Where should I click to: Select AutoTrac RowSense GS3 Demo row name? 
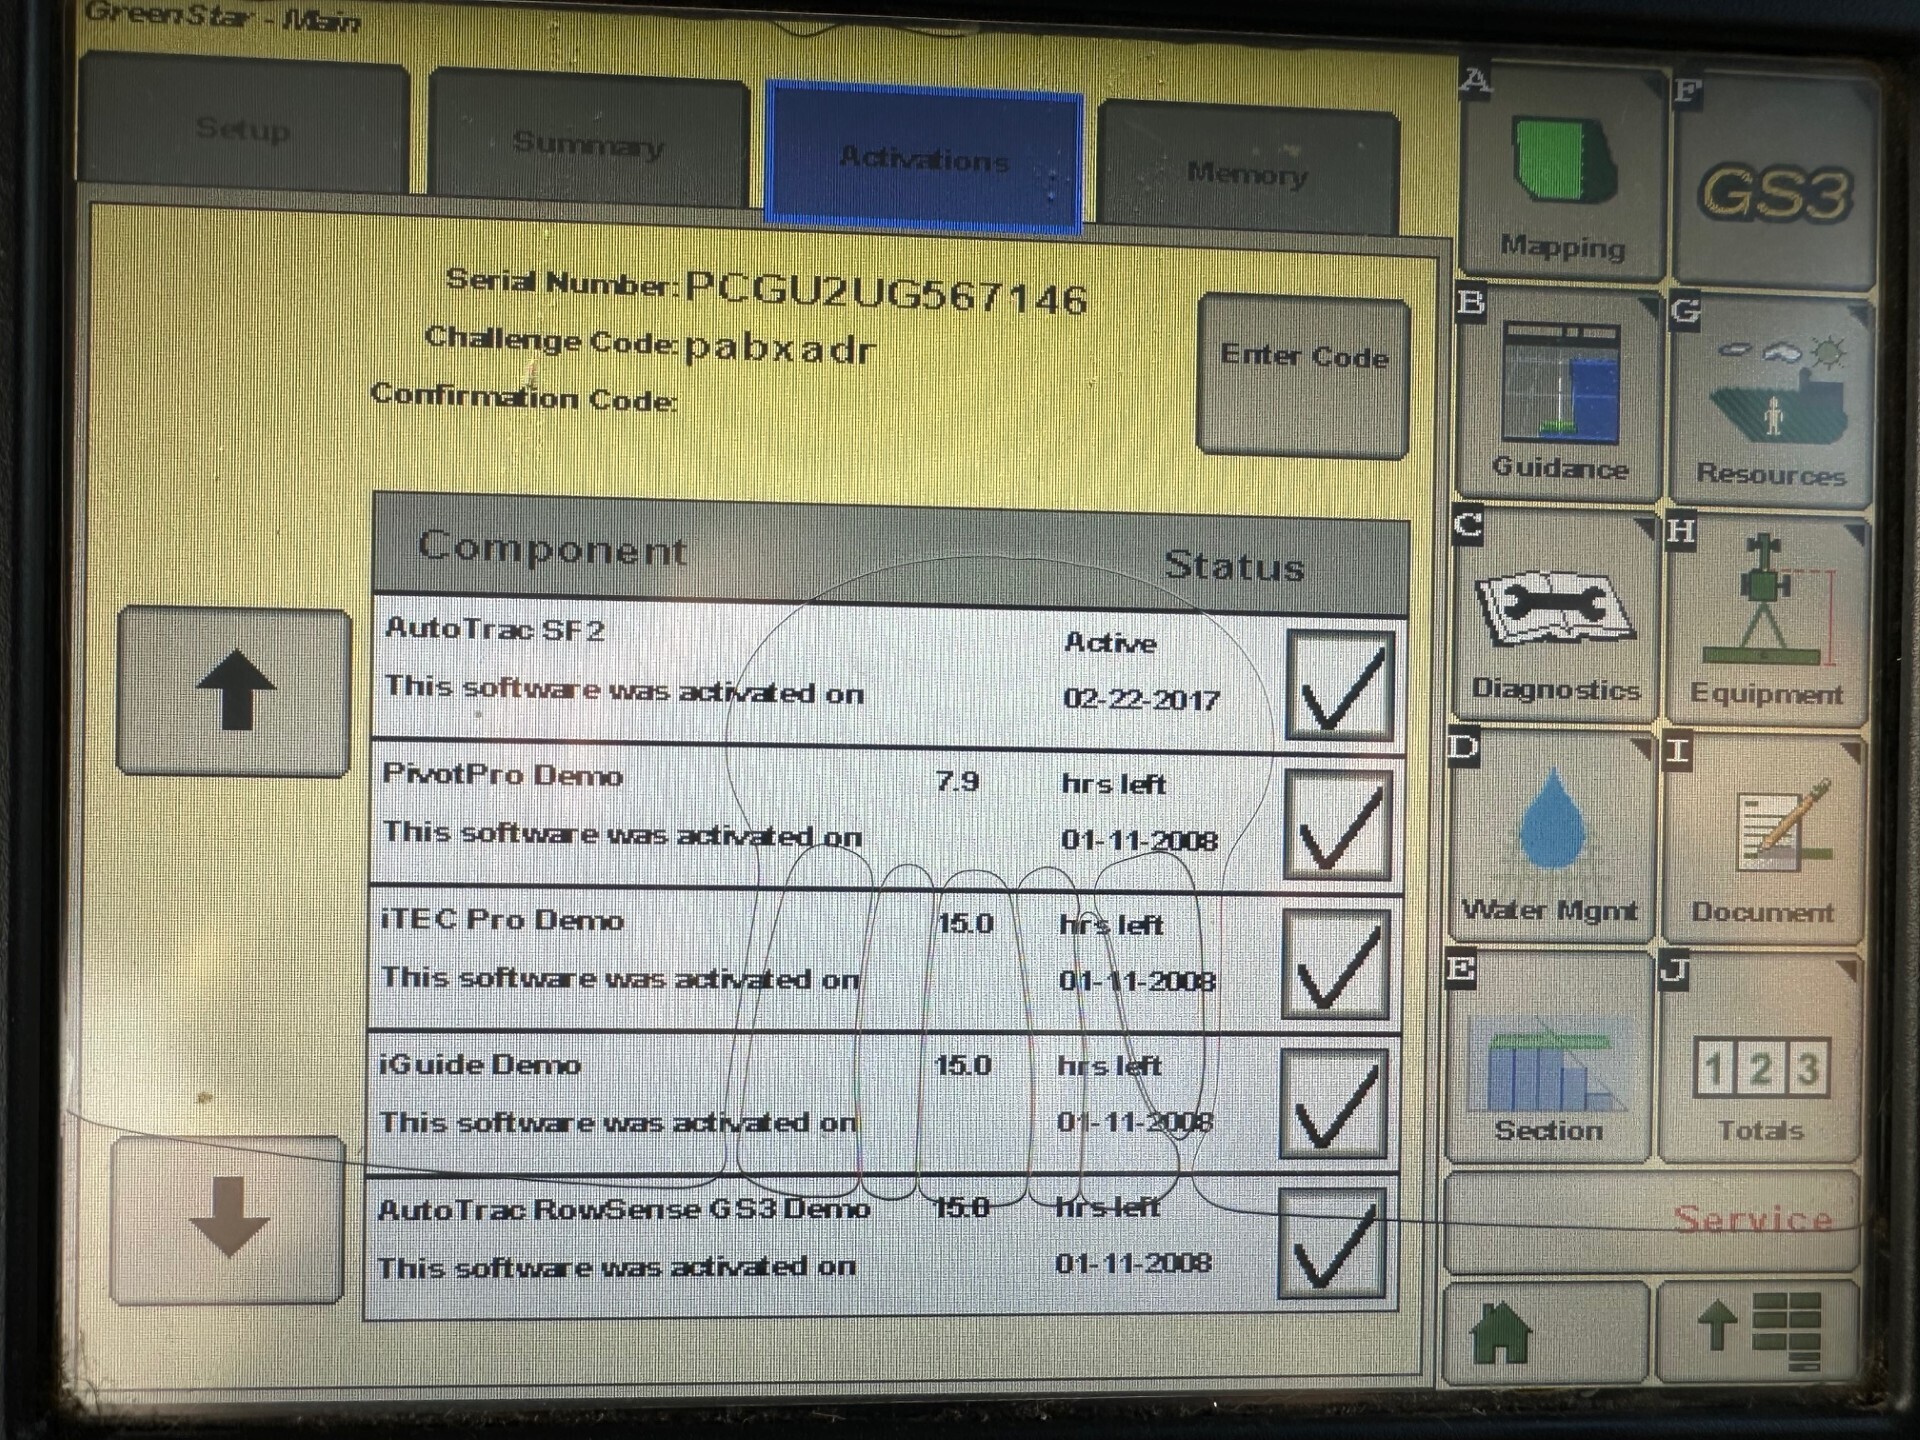pos(624,1209)
